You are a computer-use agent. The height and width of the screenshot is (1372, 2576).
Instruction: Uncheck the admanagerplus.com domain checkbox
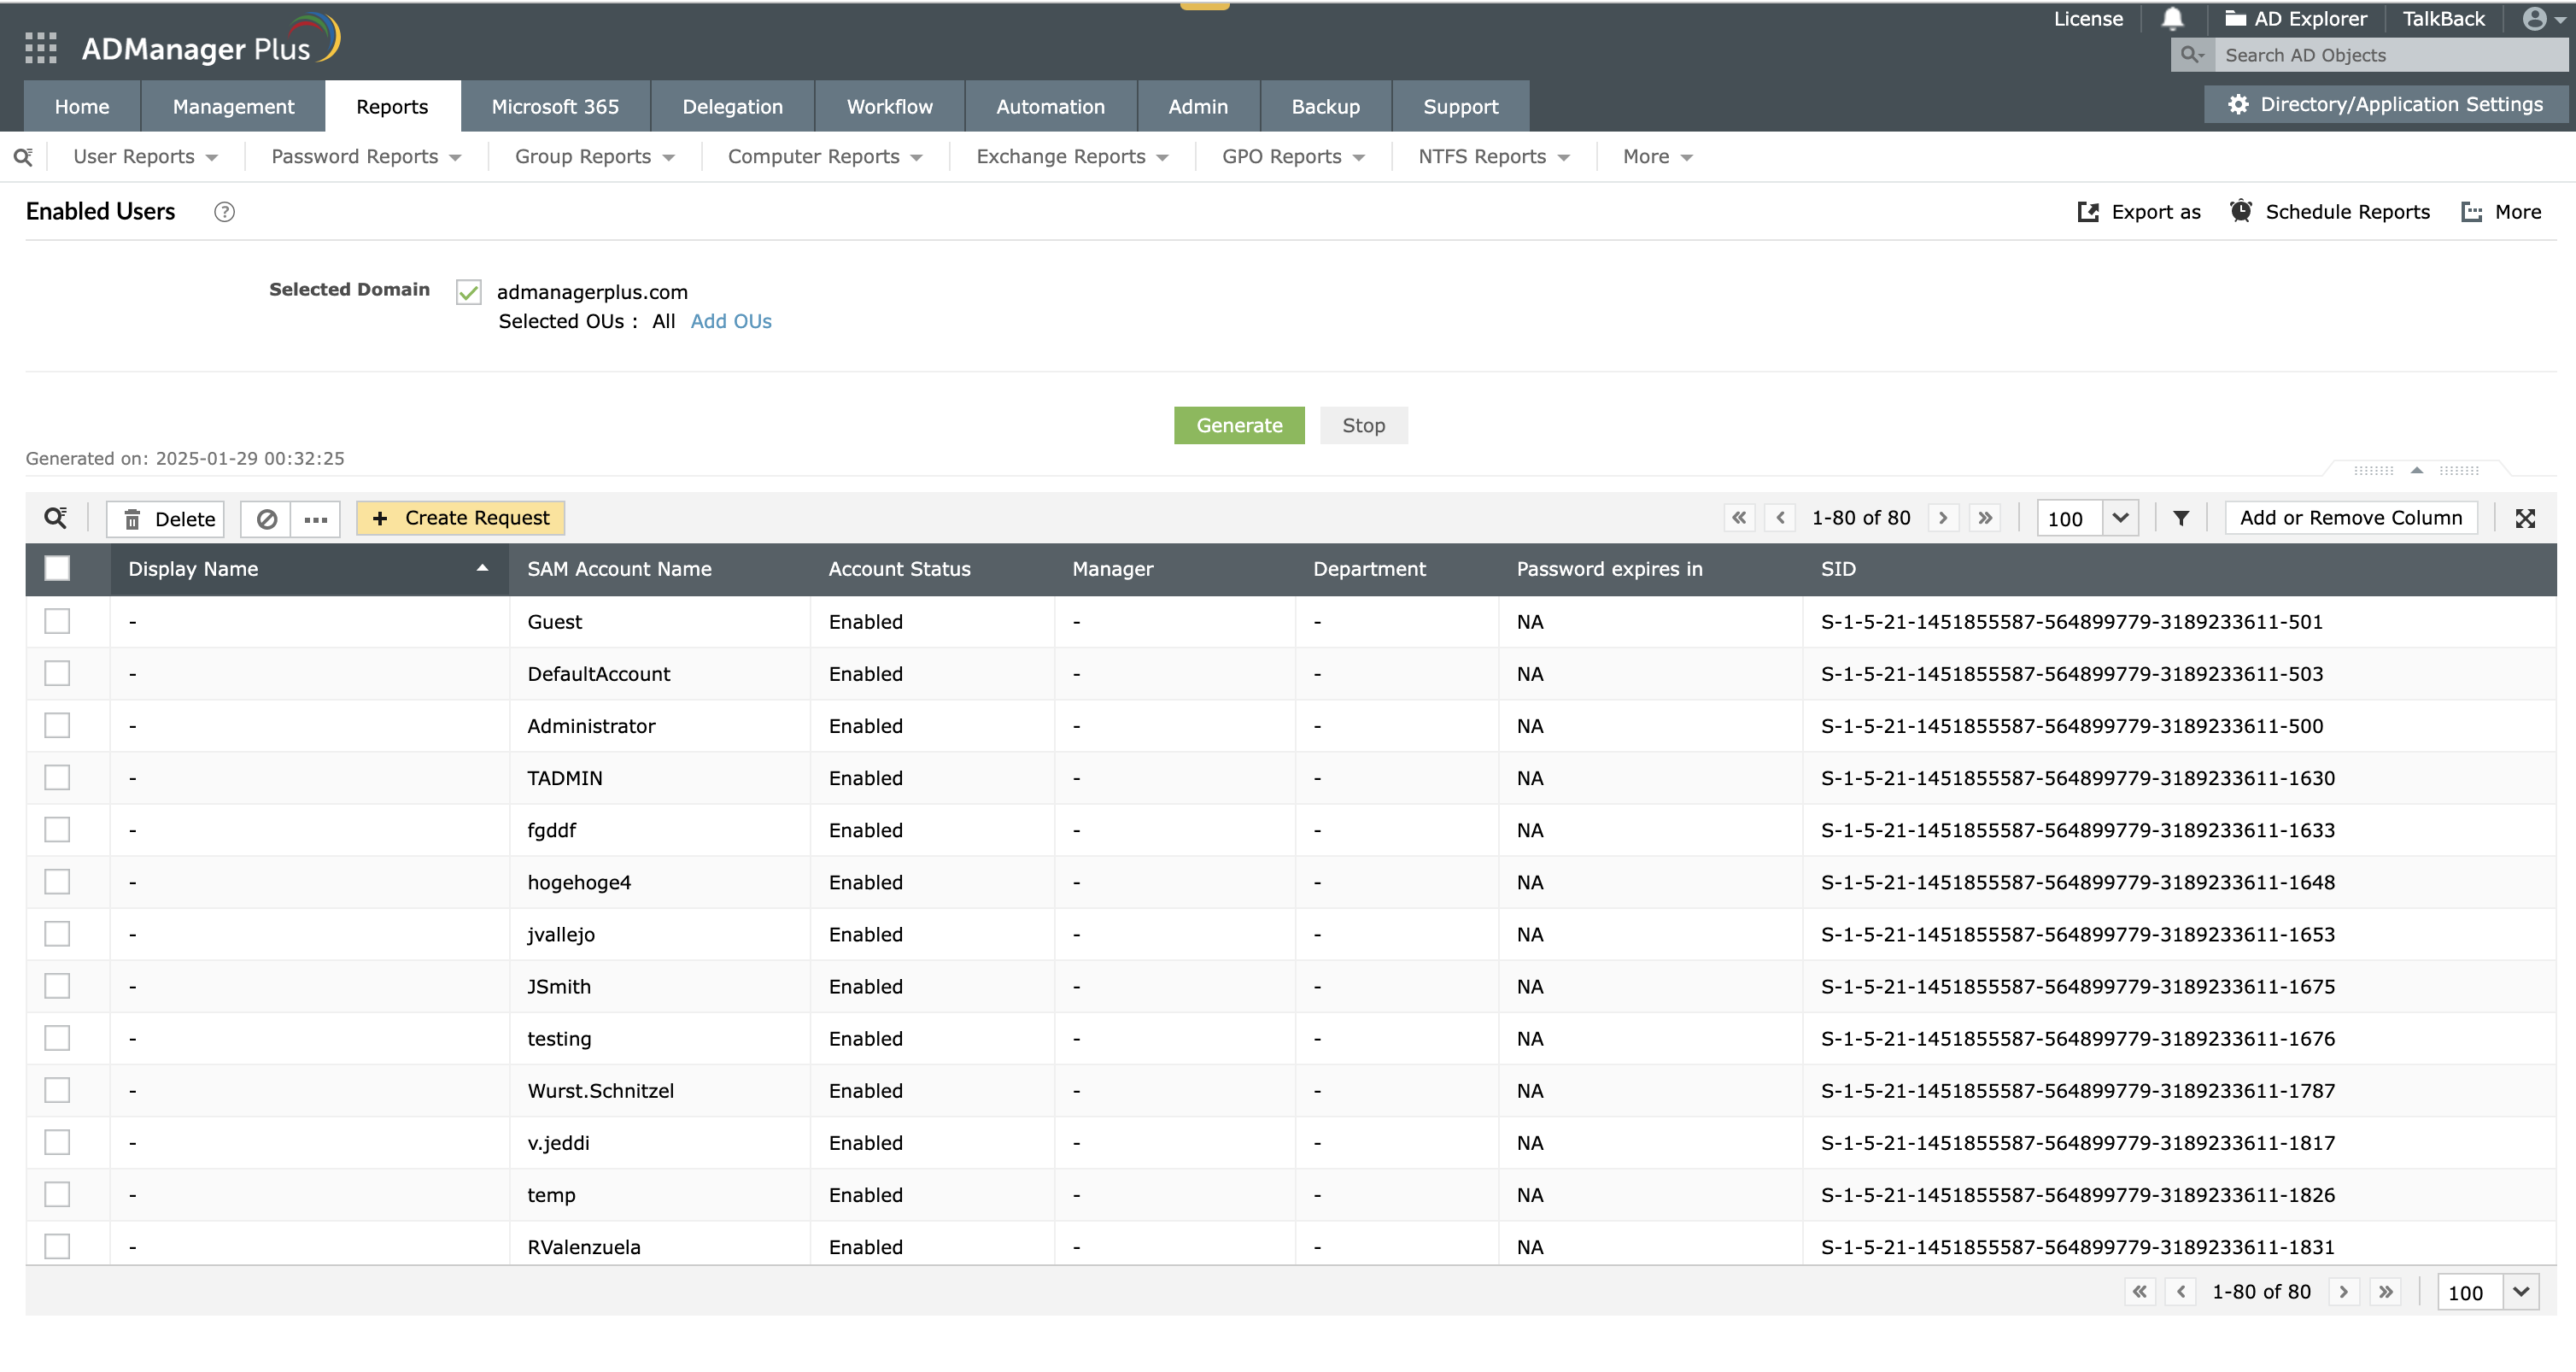pyautogui.click(x=468, y=292)
